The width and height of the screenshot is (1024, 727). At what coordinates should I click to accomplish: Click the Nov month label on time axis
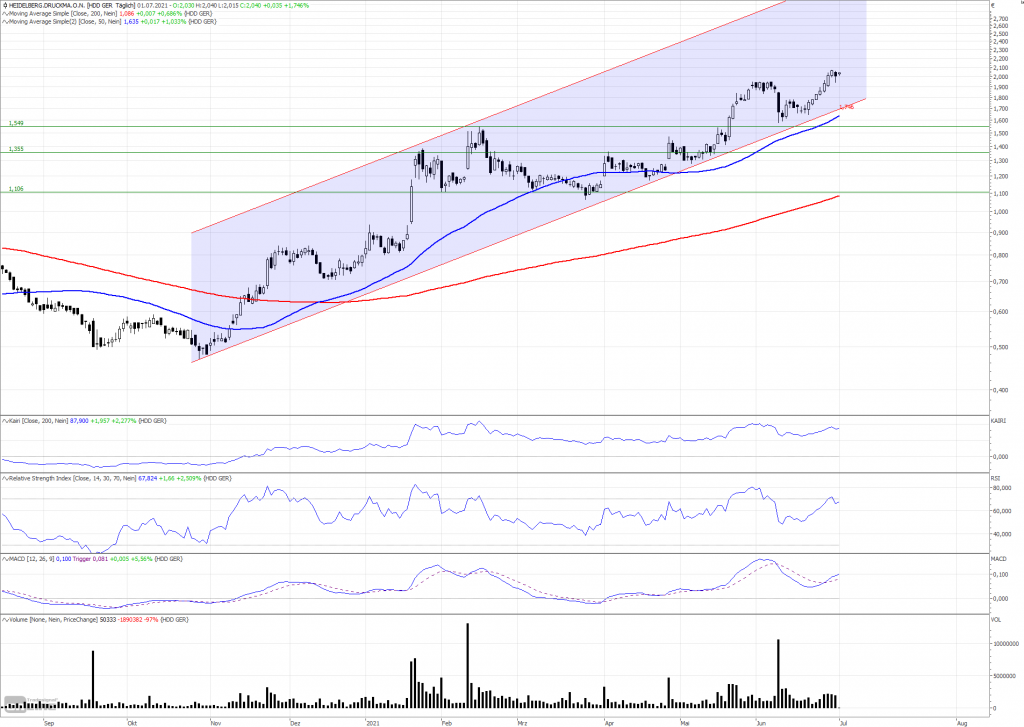(x=216, y=723)
